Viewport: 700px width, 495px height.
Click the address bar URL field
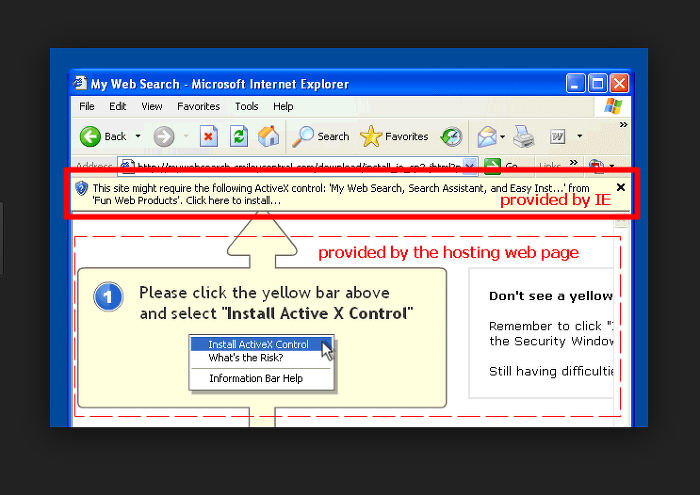[298, 165]
